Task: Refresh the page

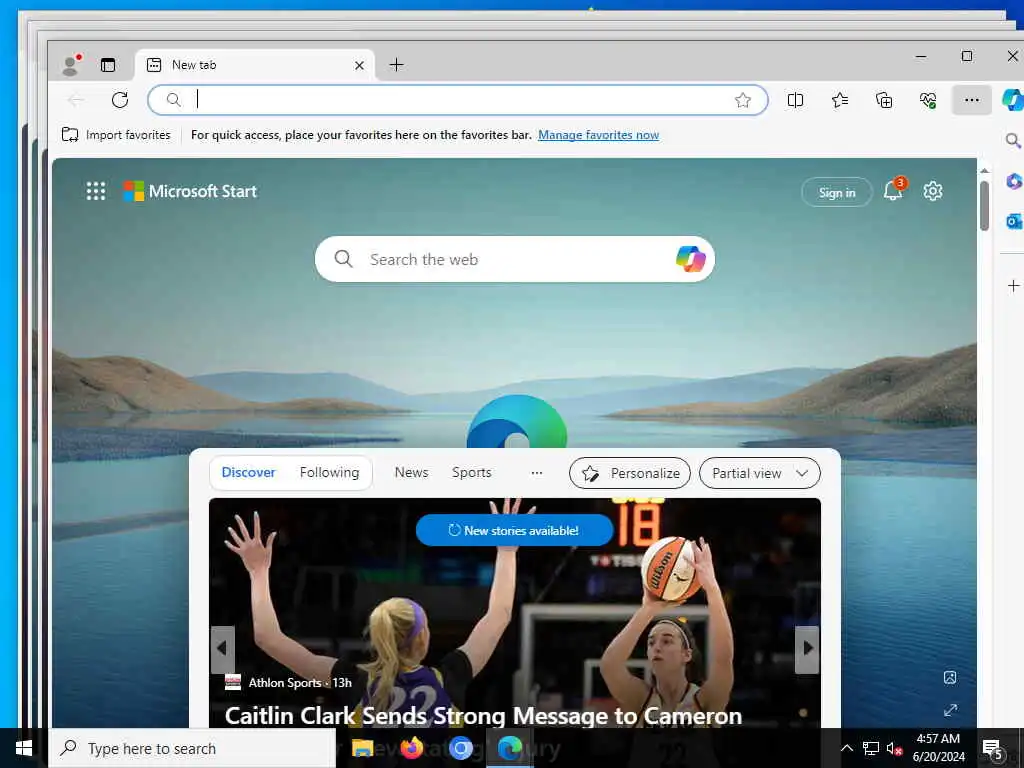Action: pos(120,100)
